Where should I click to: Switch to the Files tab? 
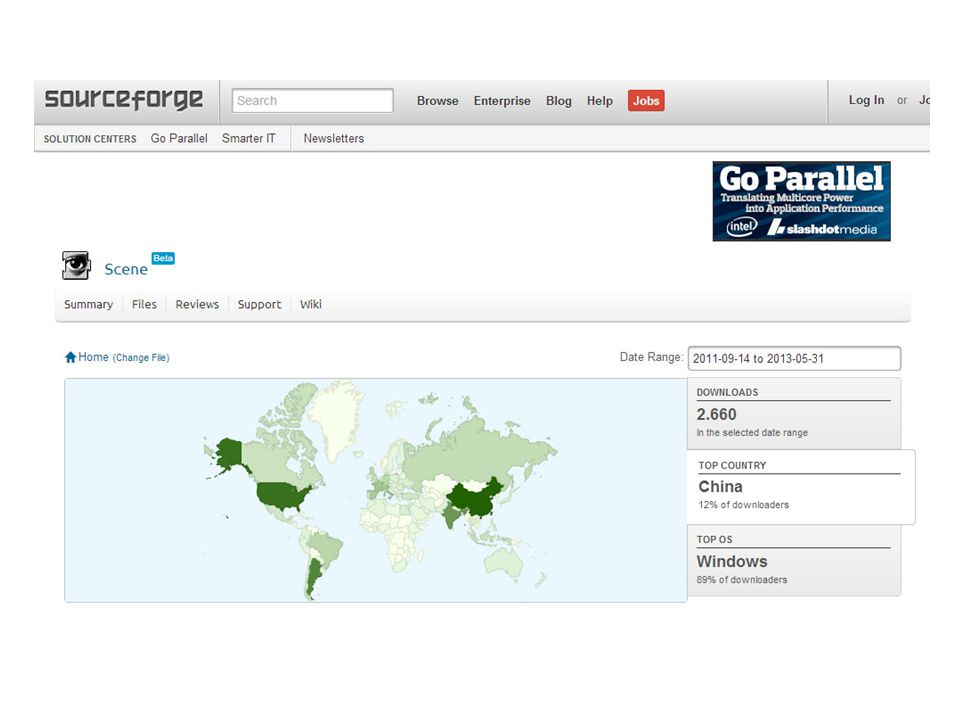144,304
